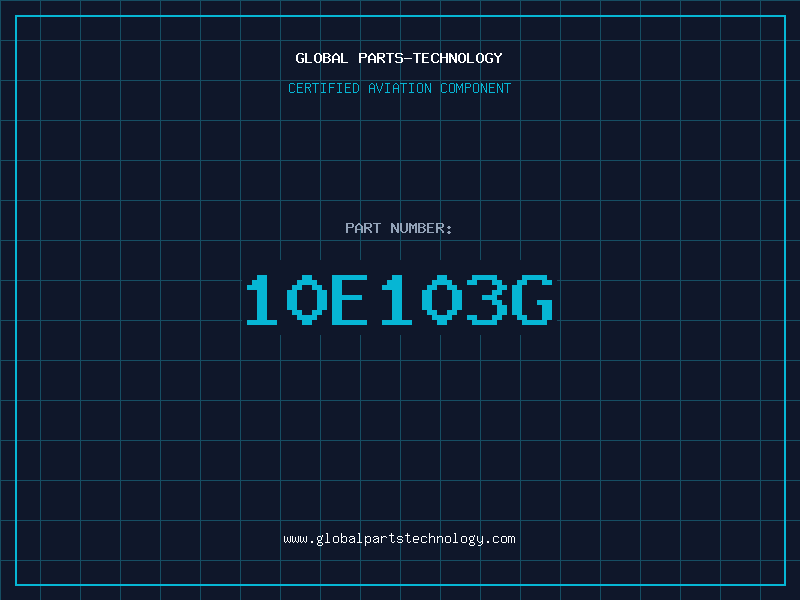The width and height of the screenshot is (800, 600).
Task: Open the www.globalpartstechnology.com website link
Action: [399, 539]
